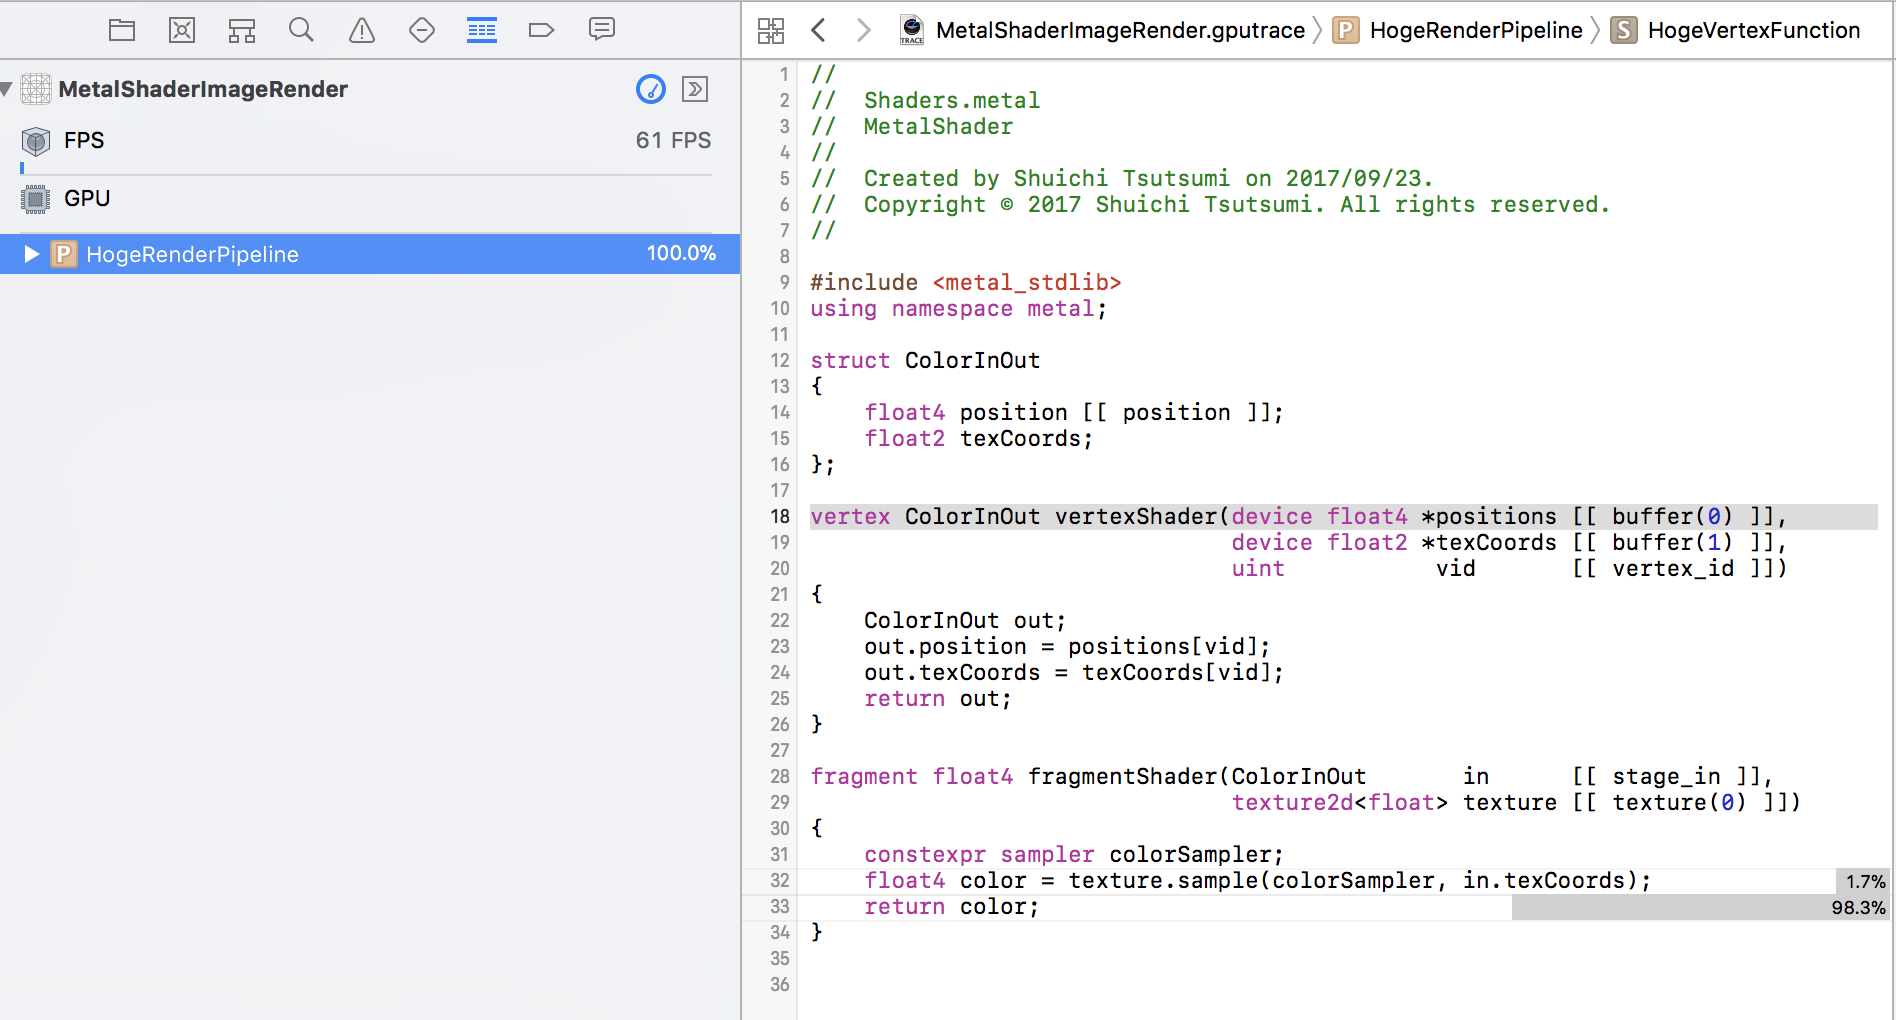Open the HogeRenderPipeline breadcrumb dropdown
Screen dimensions: 1896x1020
coord(1475,30)
